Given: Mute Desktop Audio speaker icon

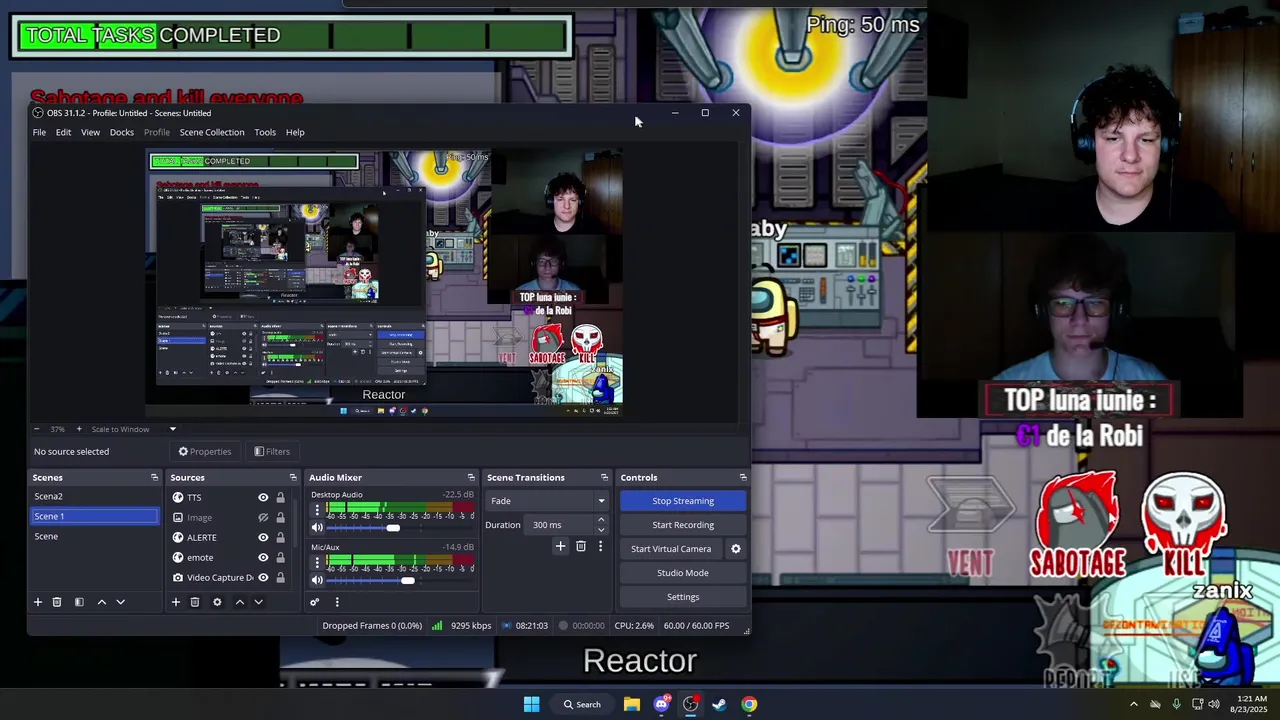Looking at the screenshot, I should click(317, 528).
